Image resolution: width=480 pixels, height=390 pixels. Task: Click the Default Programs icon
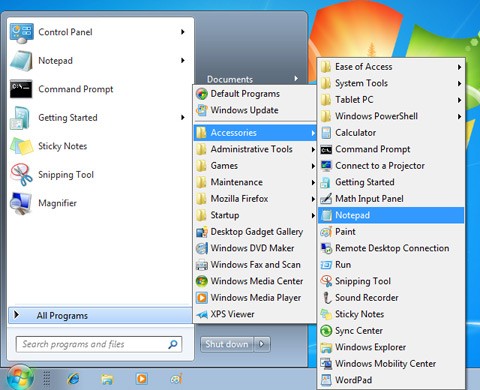(202, 94)
